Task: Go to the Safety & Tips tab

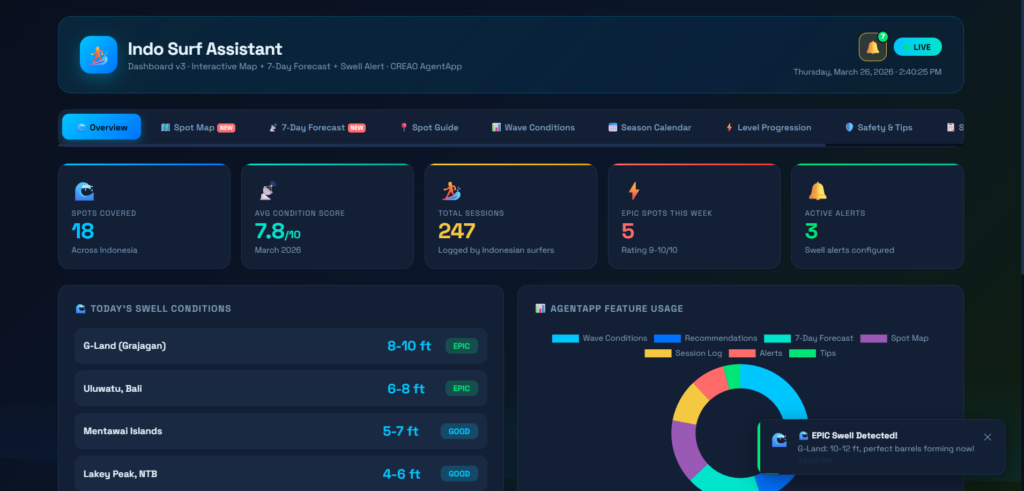Action: (x=878, y=128)
